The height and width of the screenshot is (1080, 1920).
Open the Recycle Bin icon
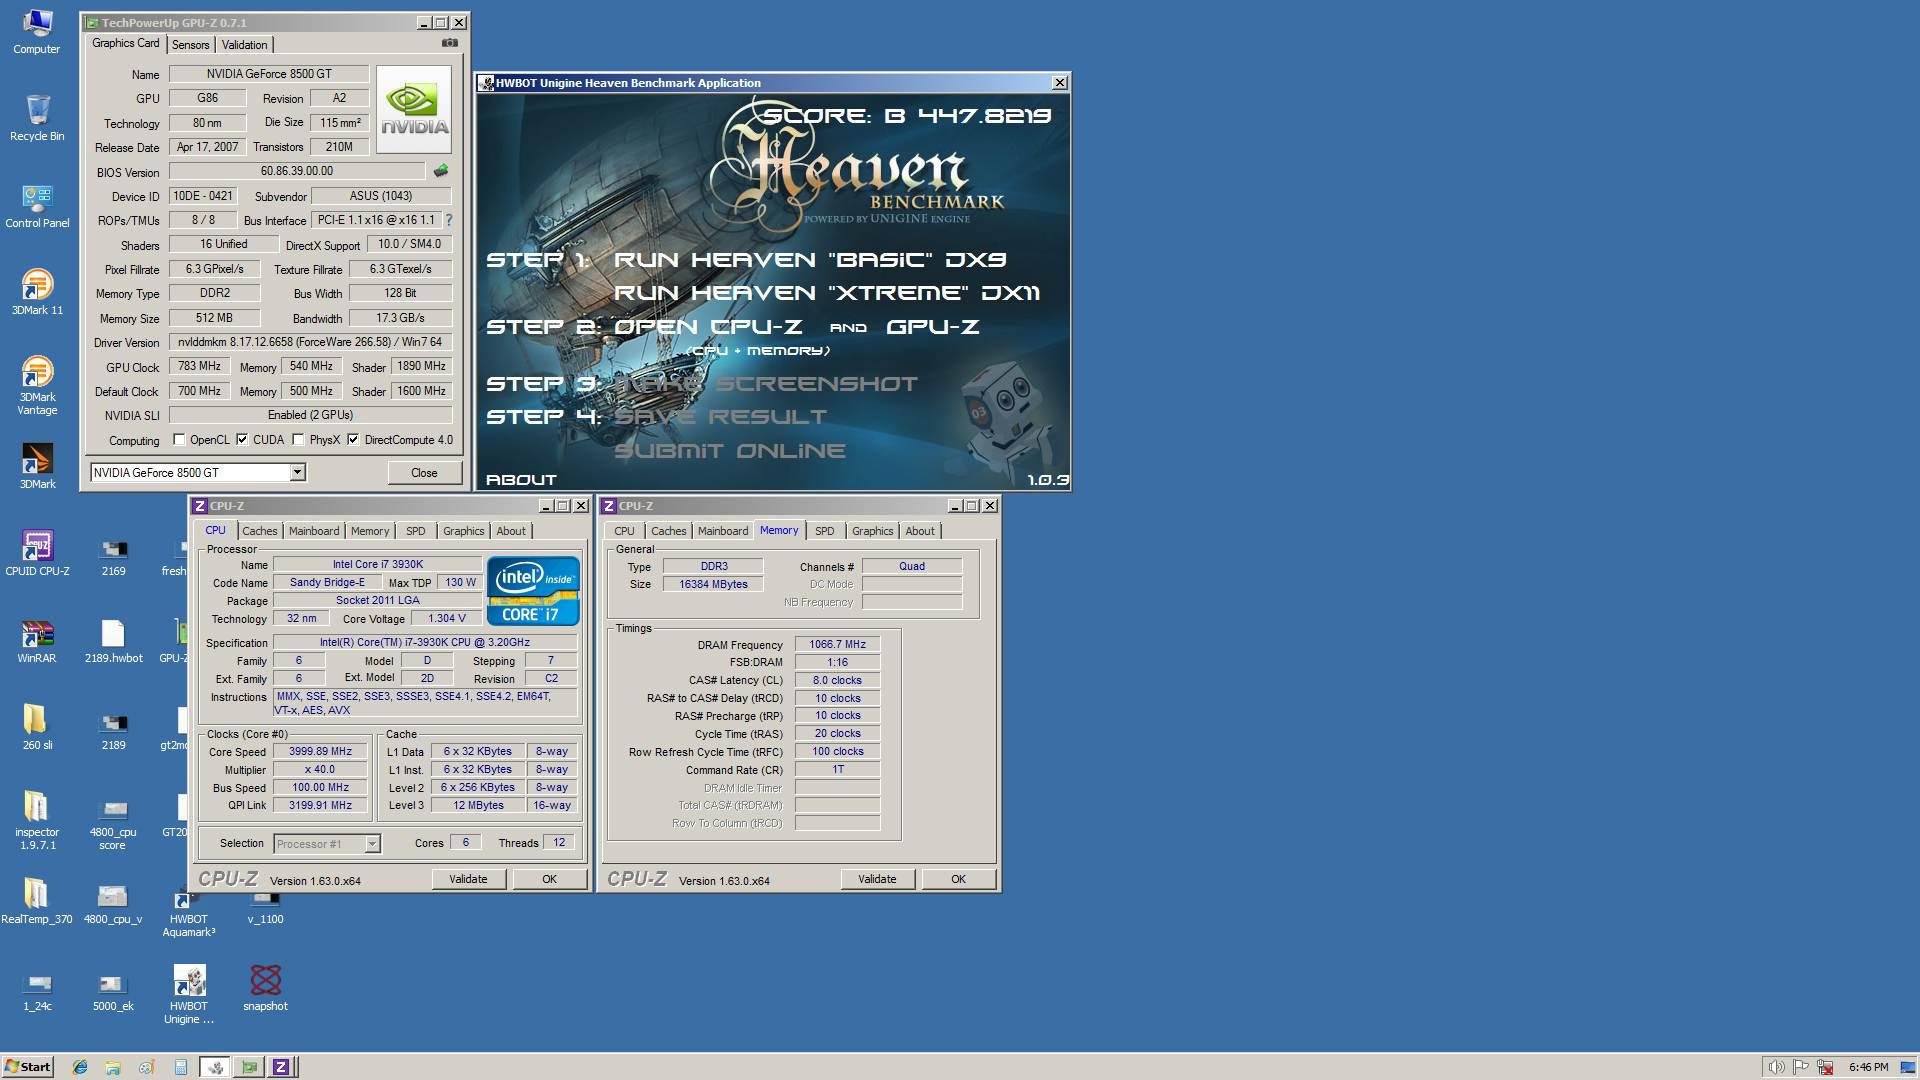pyautogui.click(x=37, y=118)
